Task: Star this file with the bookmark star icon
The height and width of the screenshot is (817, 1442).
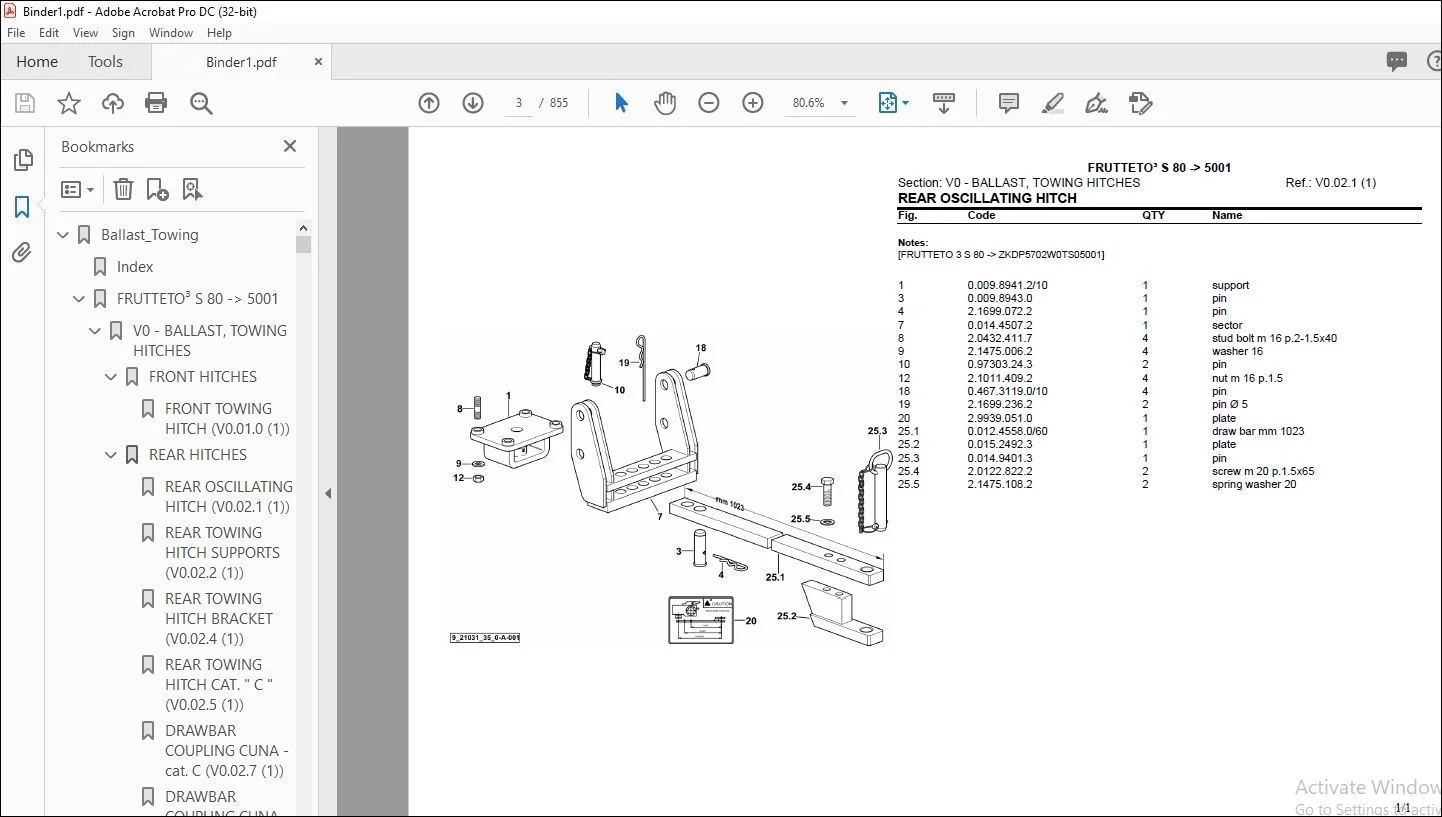Action: [69, 103]
